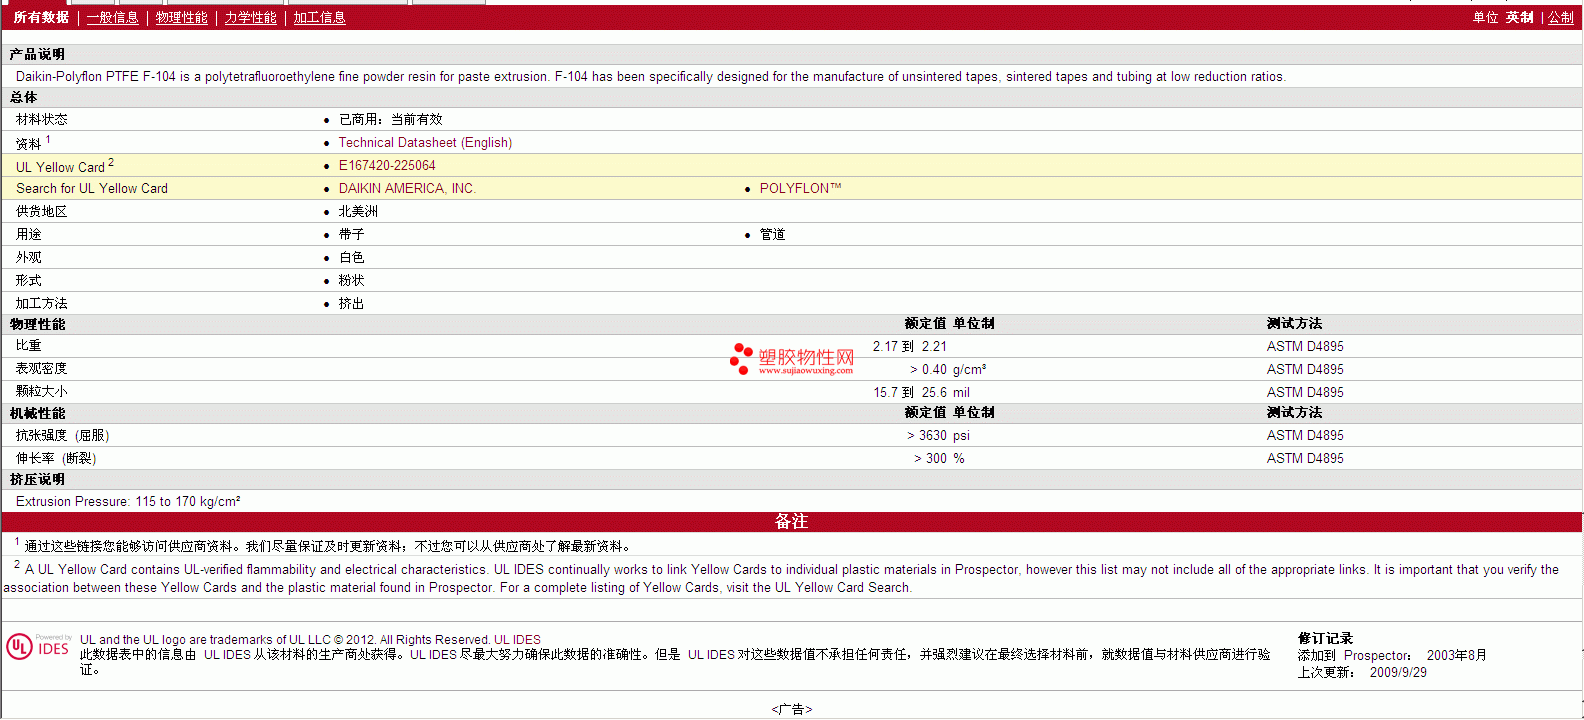Click the 物理性能 table section heading
1584x720 pixels.
tap(38, 324)
